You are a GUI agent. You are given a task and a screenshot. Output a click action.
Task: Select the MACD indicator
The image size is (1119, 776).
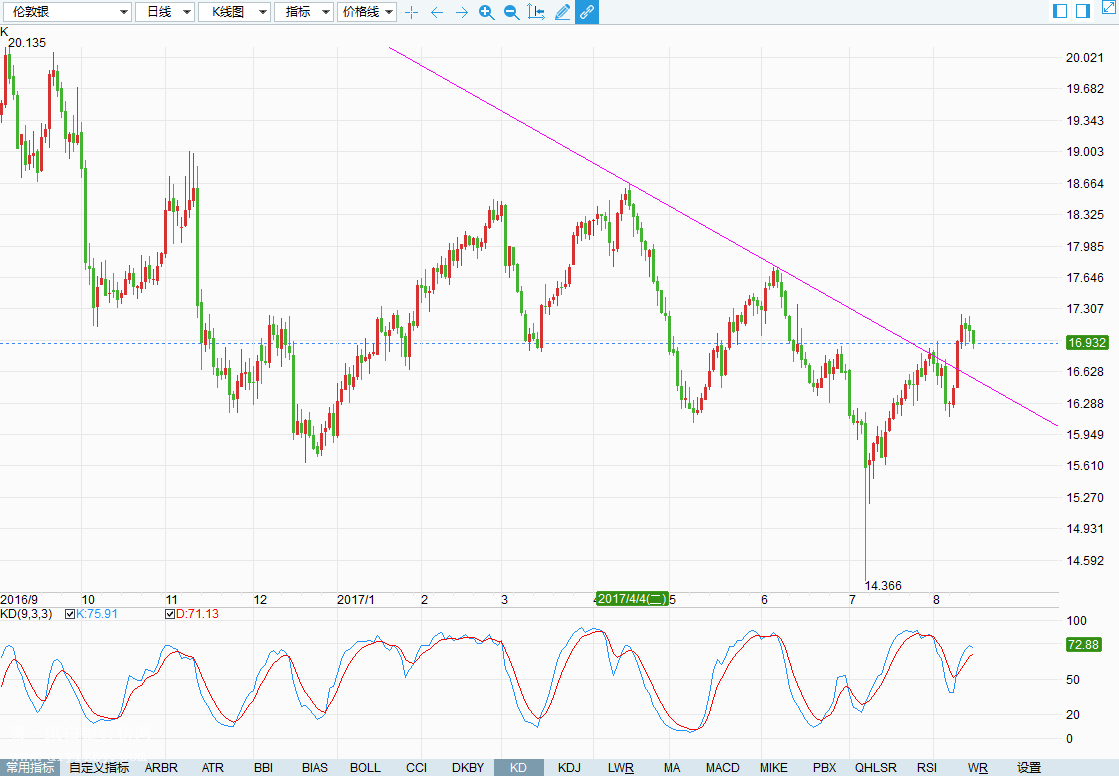point(723,767)
